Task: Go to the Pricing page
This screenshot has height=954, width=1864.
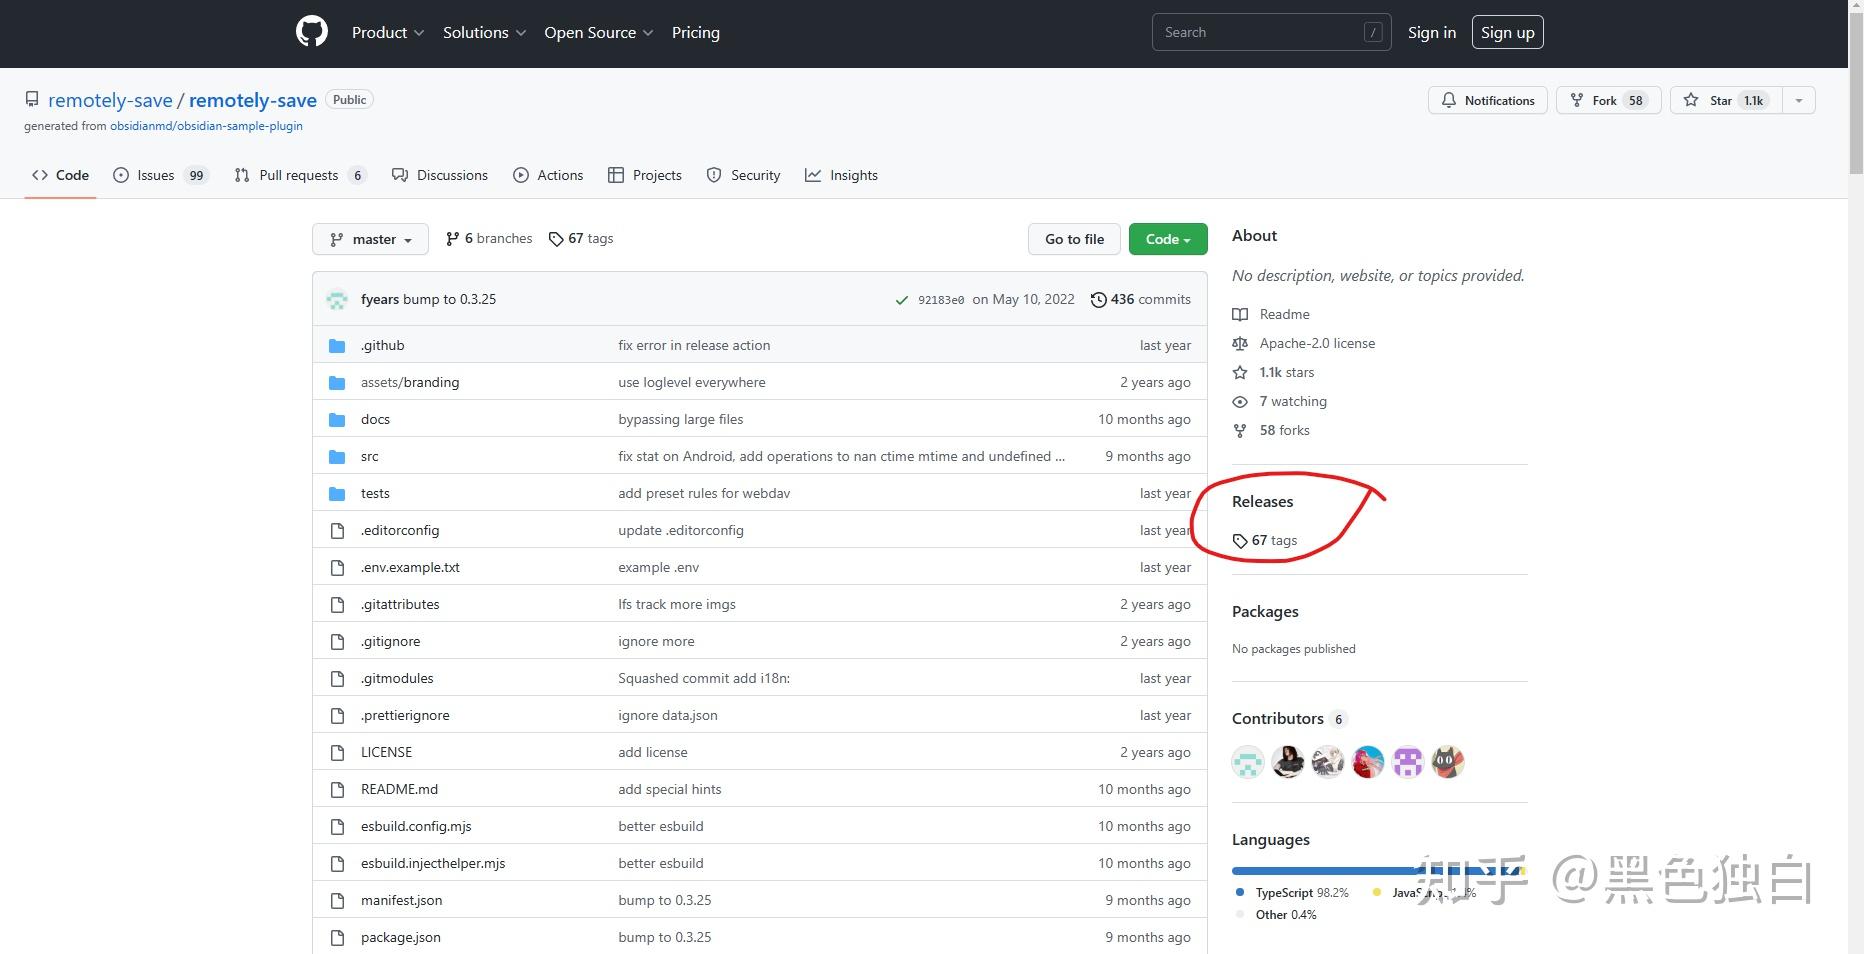Action: pos(696,32)
